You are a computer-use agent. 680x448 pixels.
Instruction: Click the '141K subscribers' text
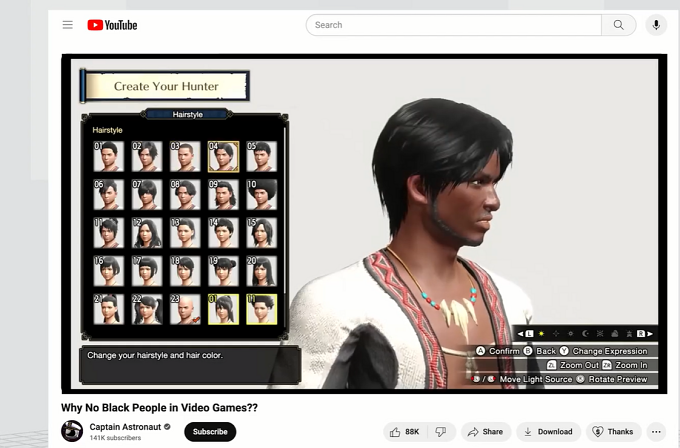(115, 438)
